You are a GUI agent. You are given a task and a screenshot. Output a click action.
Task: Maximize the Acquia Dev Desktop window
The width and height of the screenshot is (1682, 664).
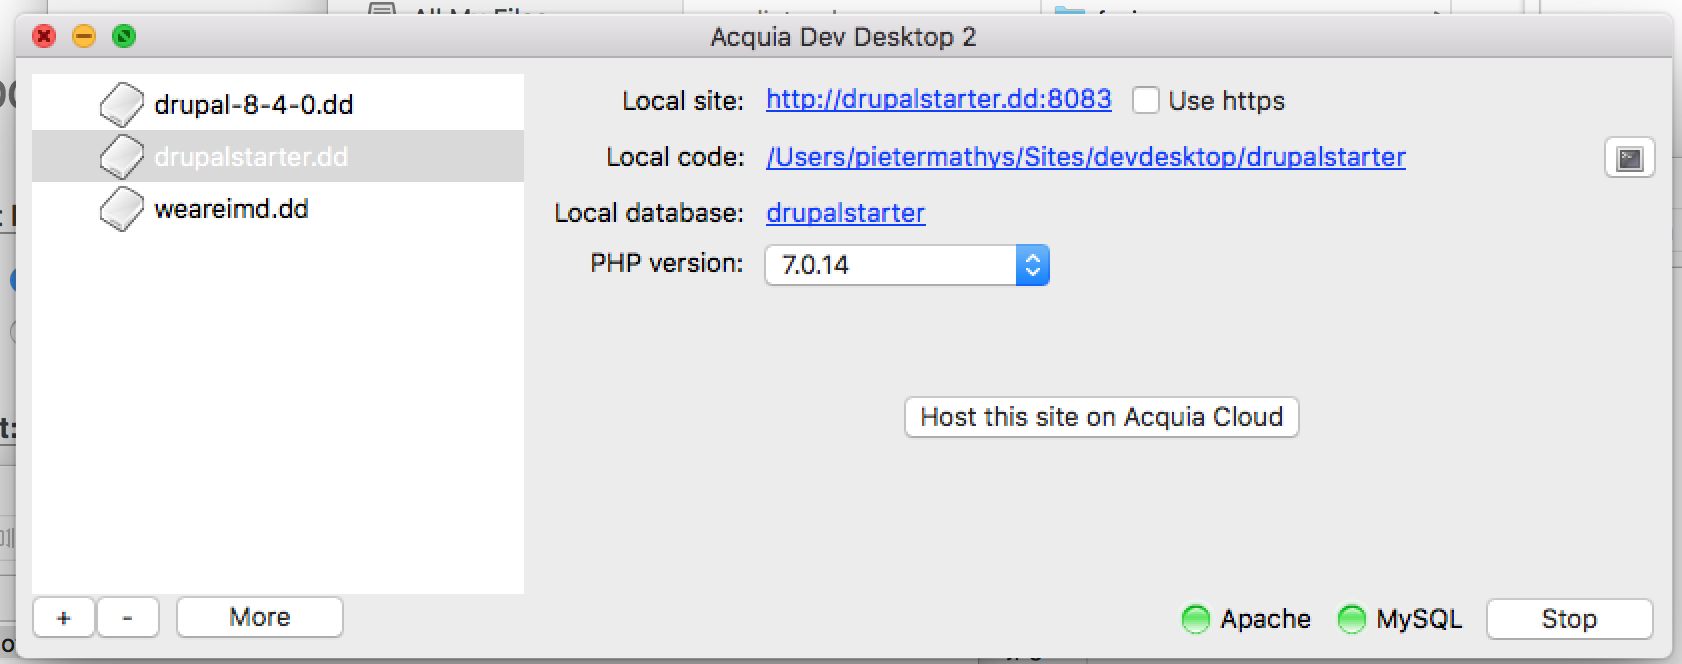124,37
